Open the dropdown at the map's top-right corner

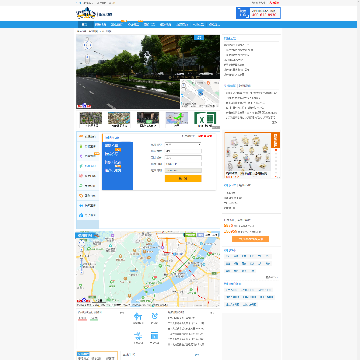tap(211, 235)
